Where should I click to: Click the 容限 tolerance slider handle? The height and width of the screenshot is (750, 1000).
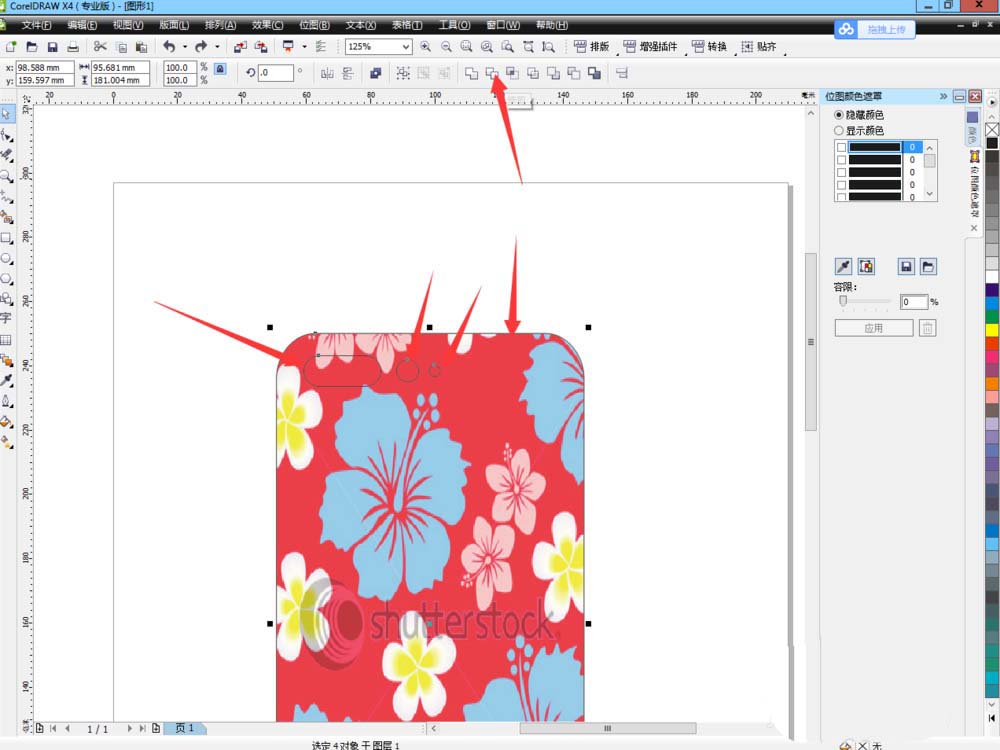click(843, 300)
